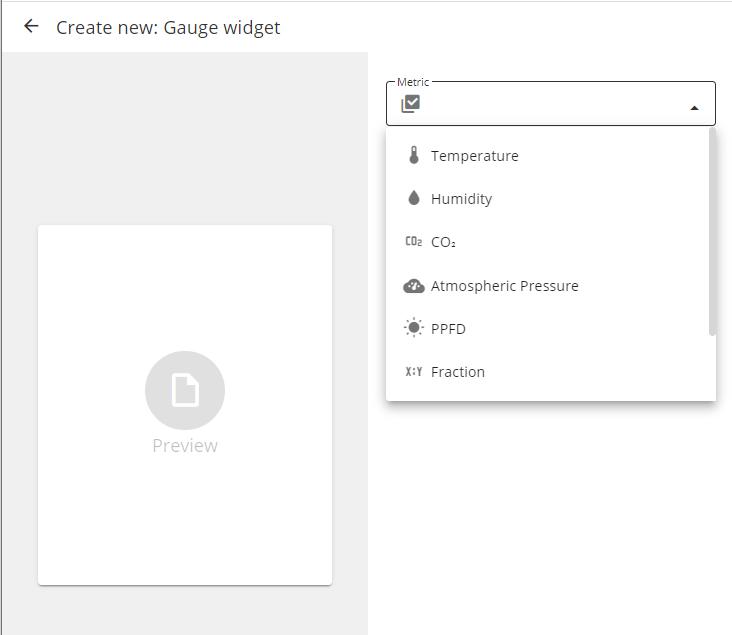732x635 pixels.
Task: Collapse the Metric dropdown with the caret
Action: 694,108
